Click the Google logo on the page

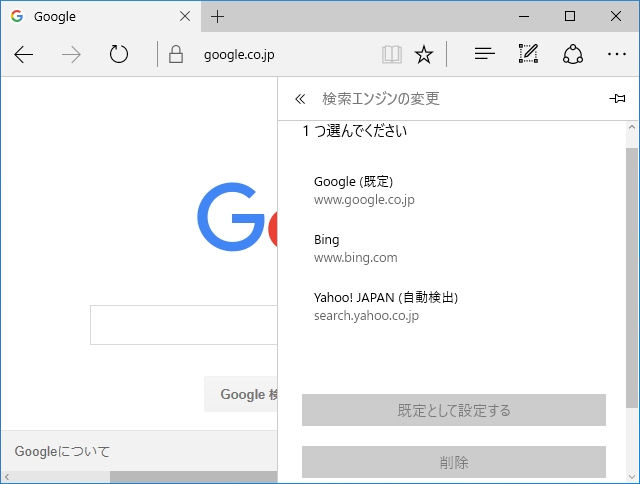237,217
